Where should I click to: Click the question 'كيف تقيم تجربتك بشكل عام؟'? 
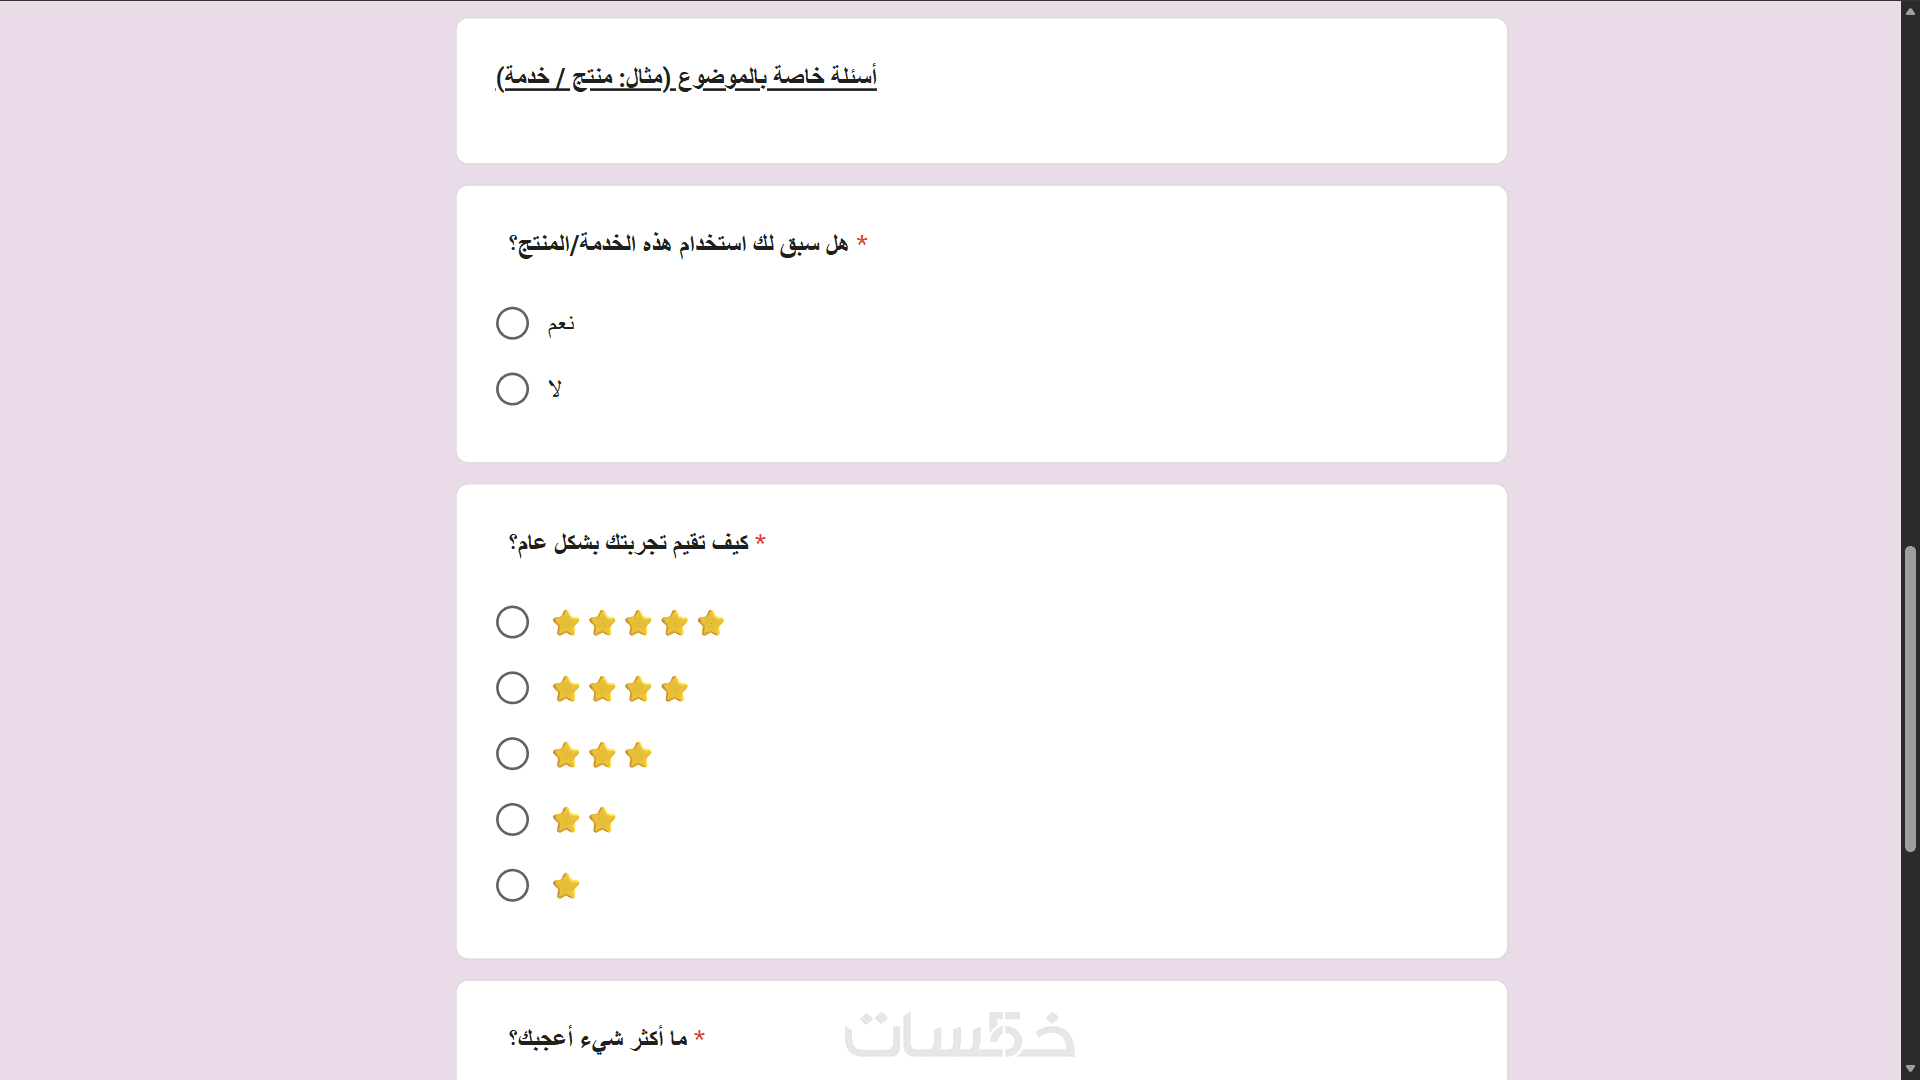(x=629, y=543)
